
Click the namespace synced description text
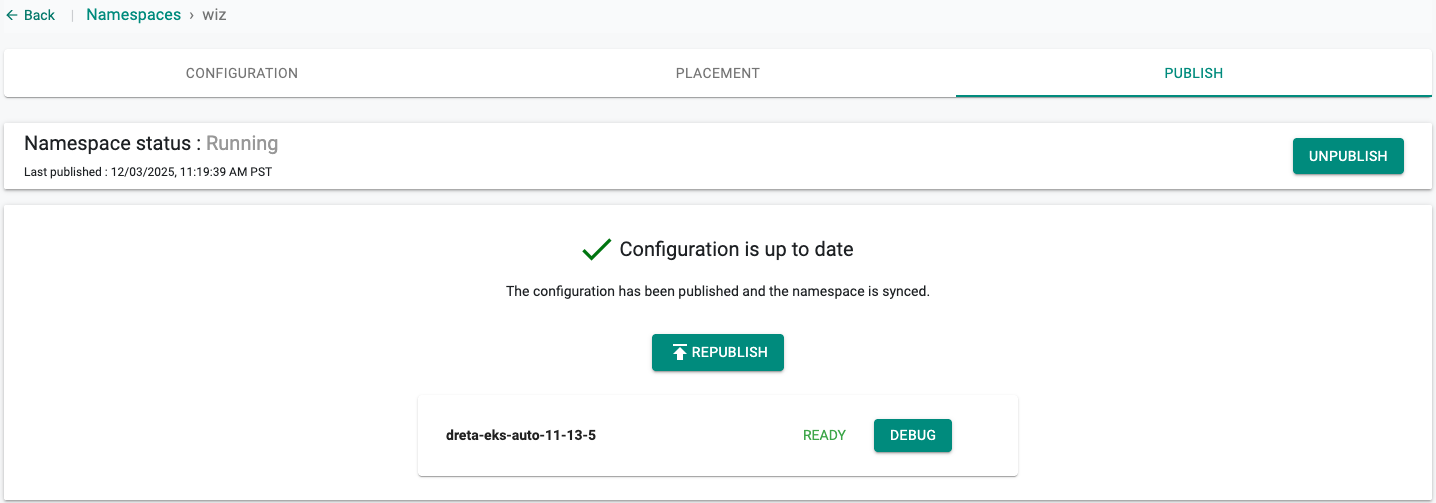pyautogui.click(x=717, y=292)
